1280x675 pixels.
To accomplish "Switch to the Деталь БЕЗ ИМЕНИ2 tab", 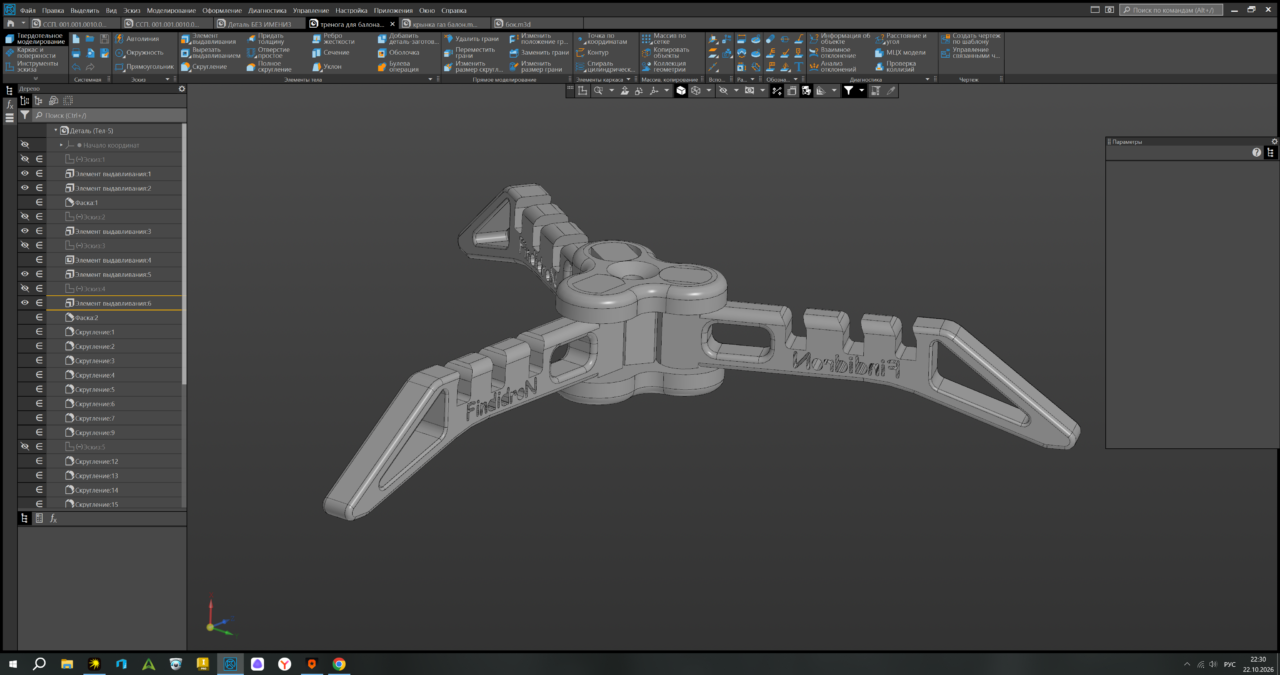I will pyautogui.click(x=259, y=23).
